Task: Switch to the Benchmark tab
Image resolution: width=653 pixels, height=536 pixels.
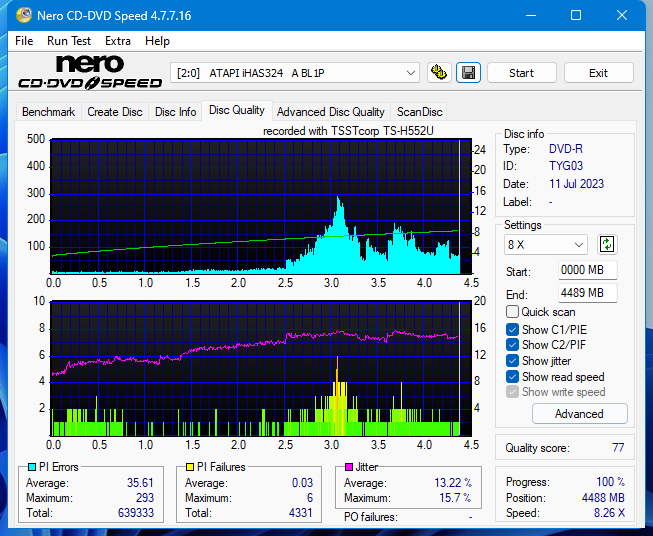Action: (49, 112)
